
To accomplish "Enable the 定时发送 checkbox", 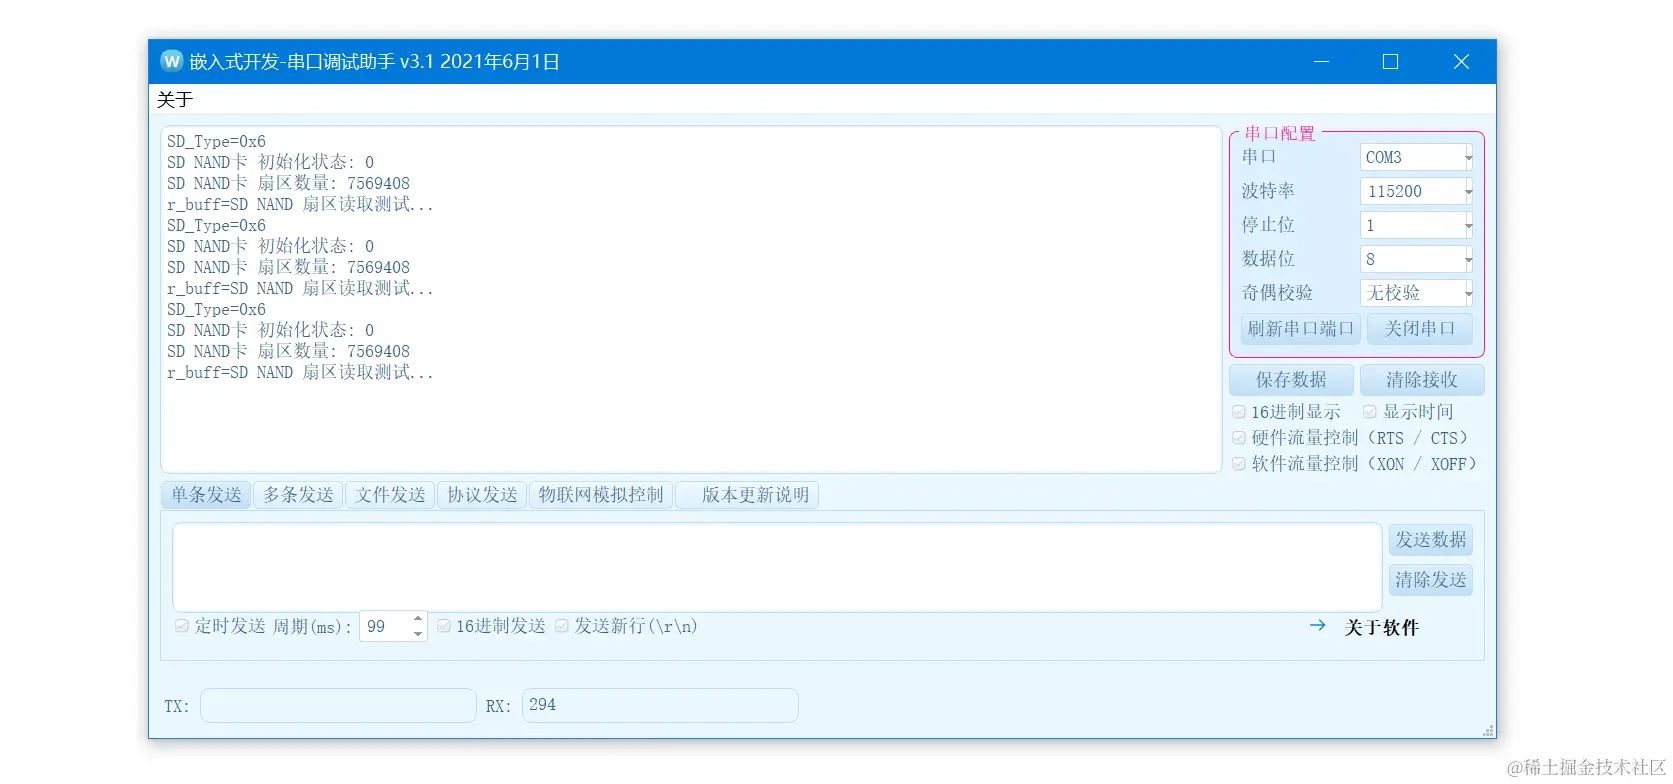I will click(x=182, y=626).
